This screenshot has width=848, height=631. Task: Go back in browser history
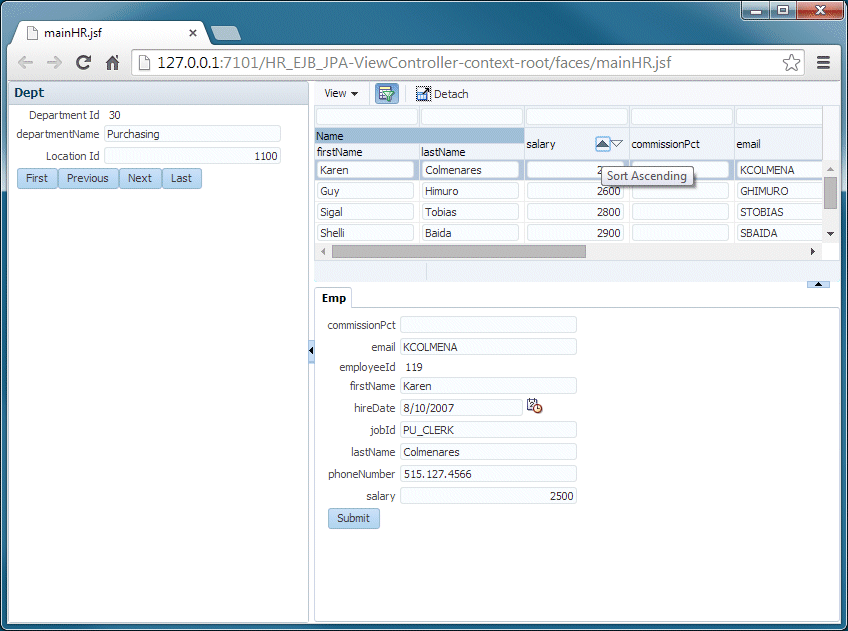[x=25, y=63]
